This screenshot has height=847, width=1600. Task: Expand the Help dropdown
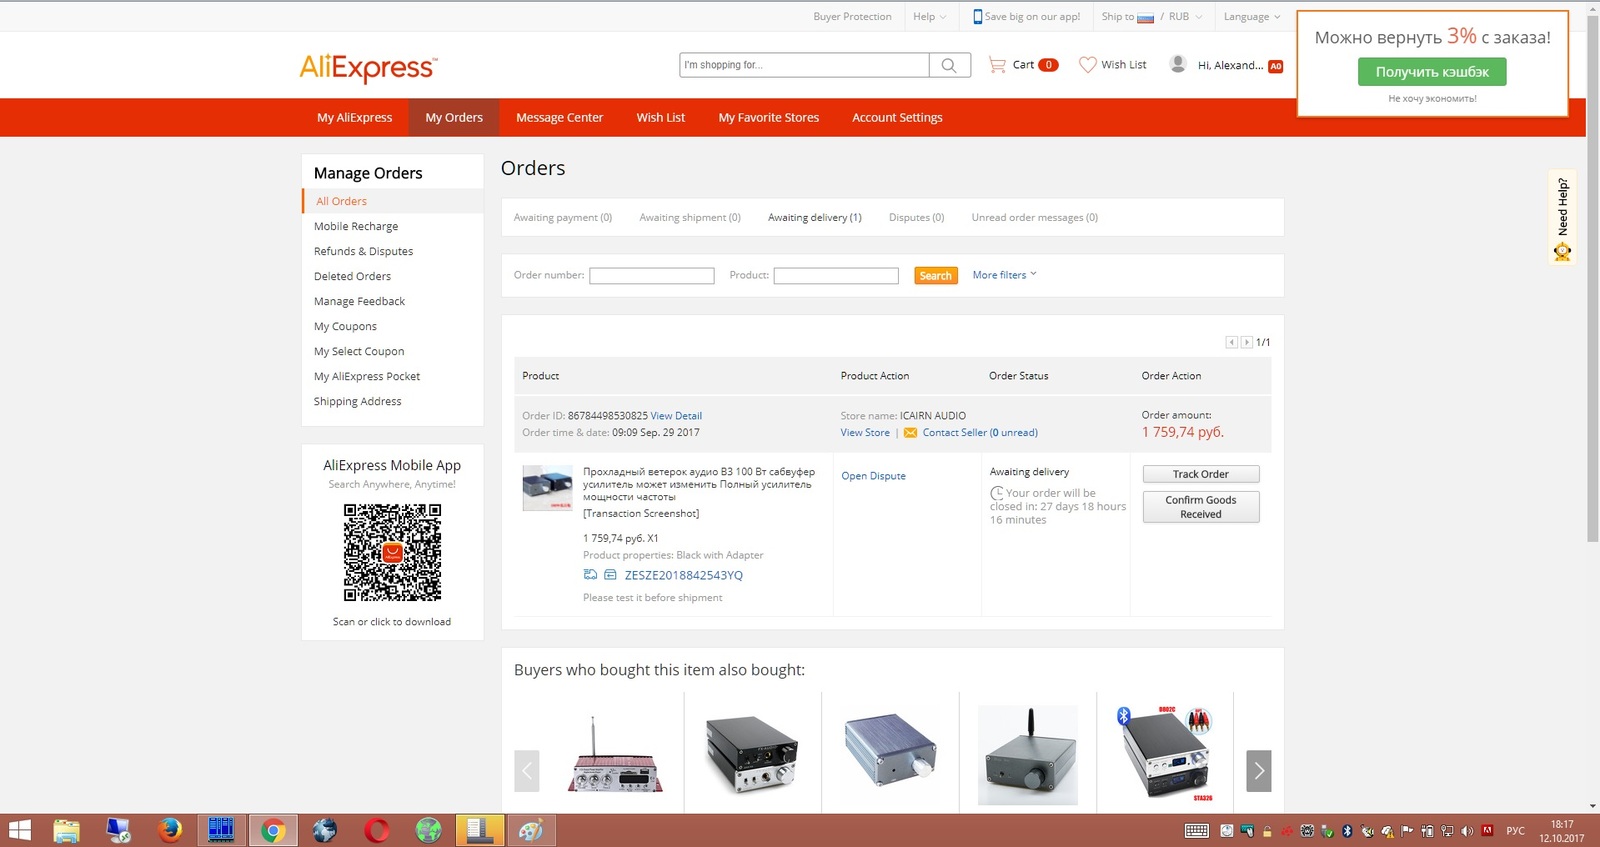pyautogui.click(x=929, y=17)
